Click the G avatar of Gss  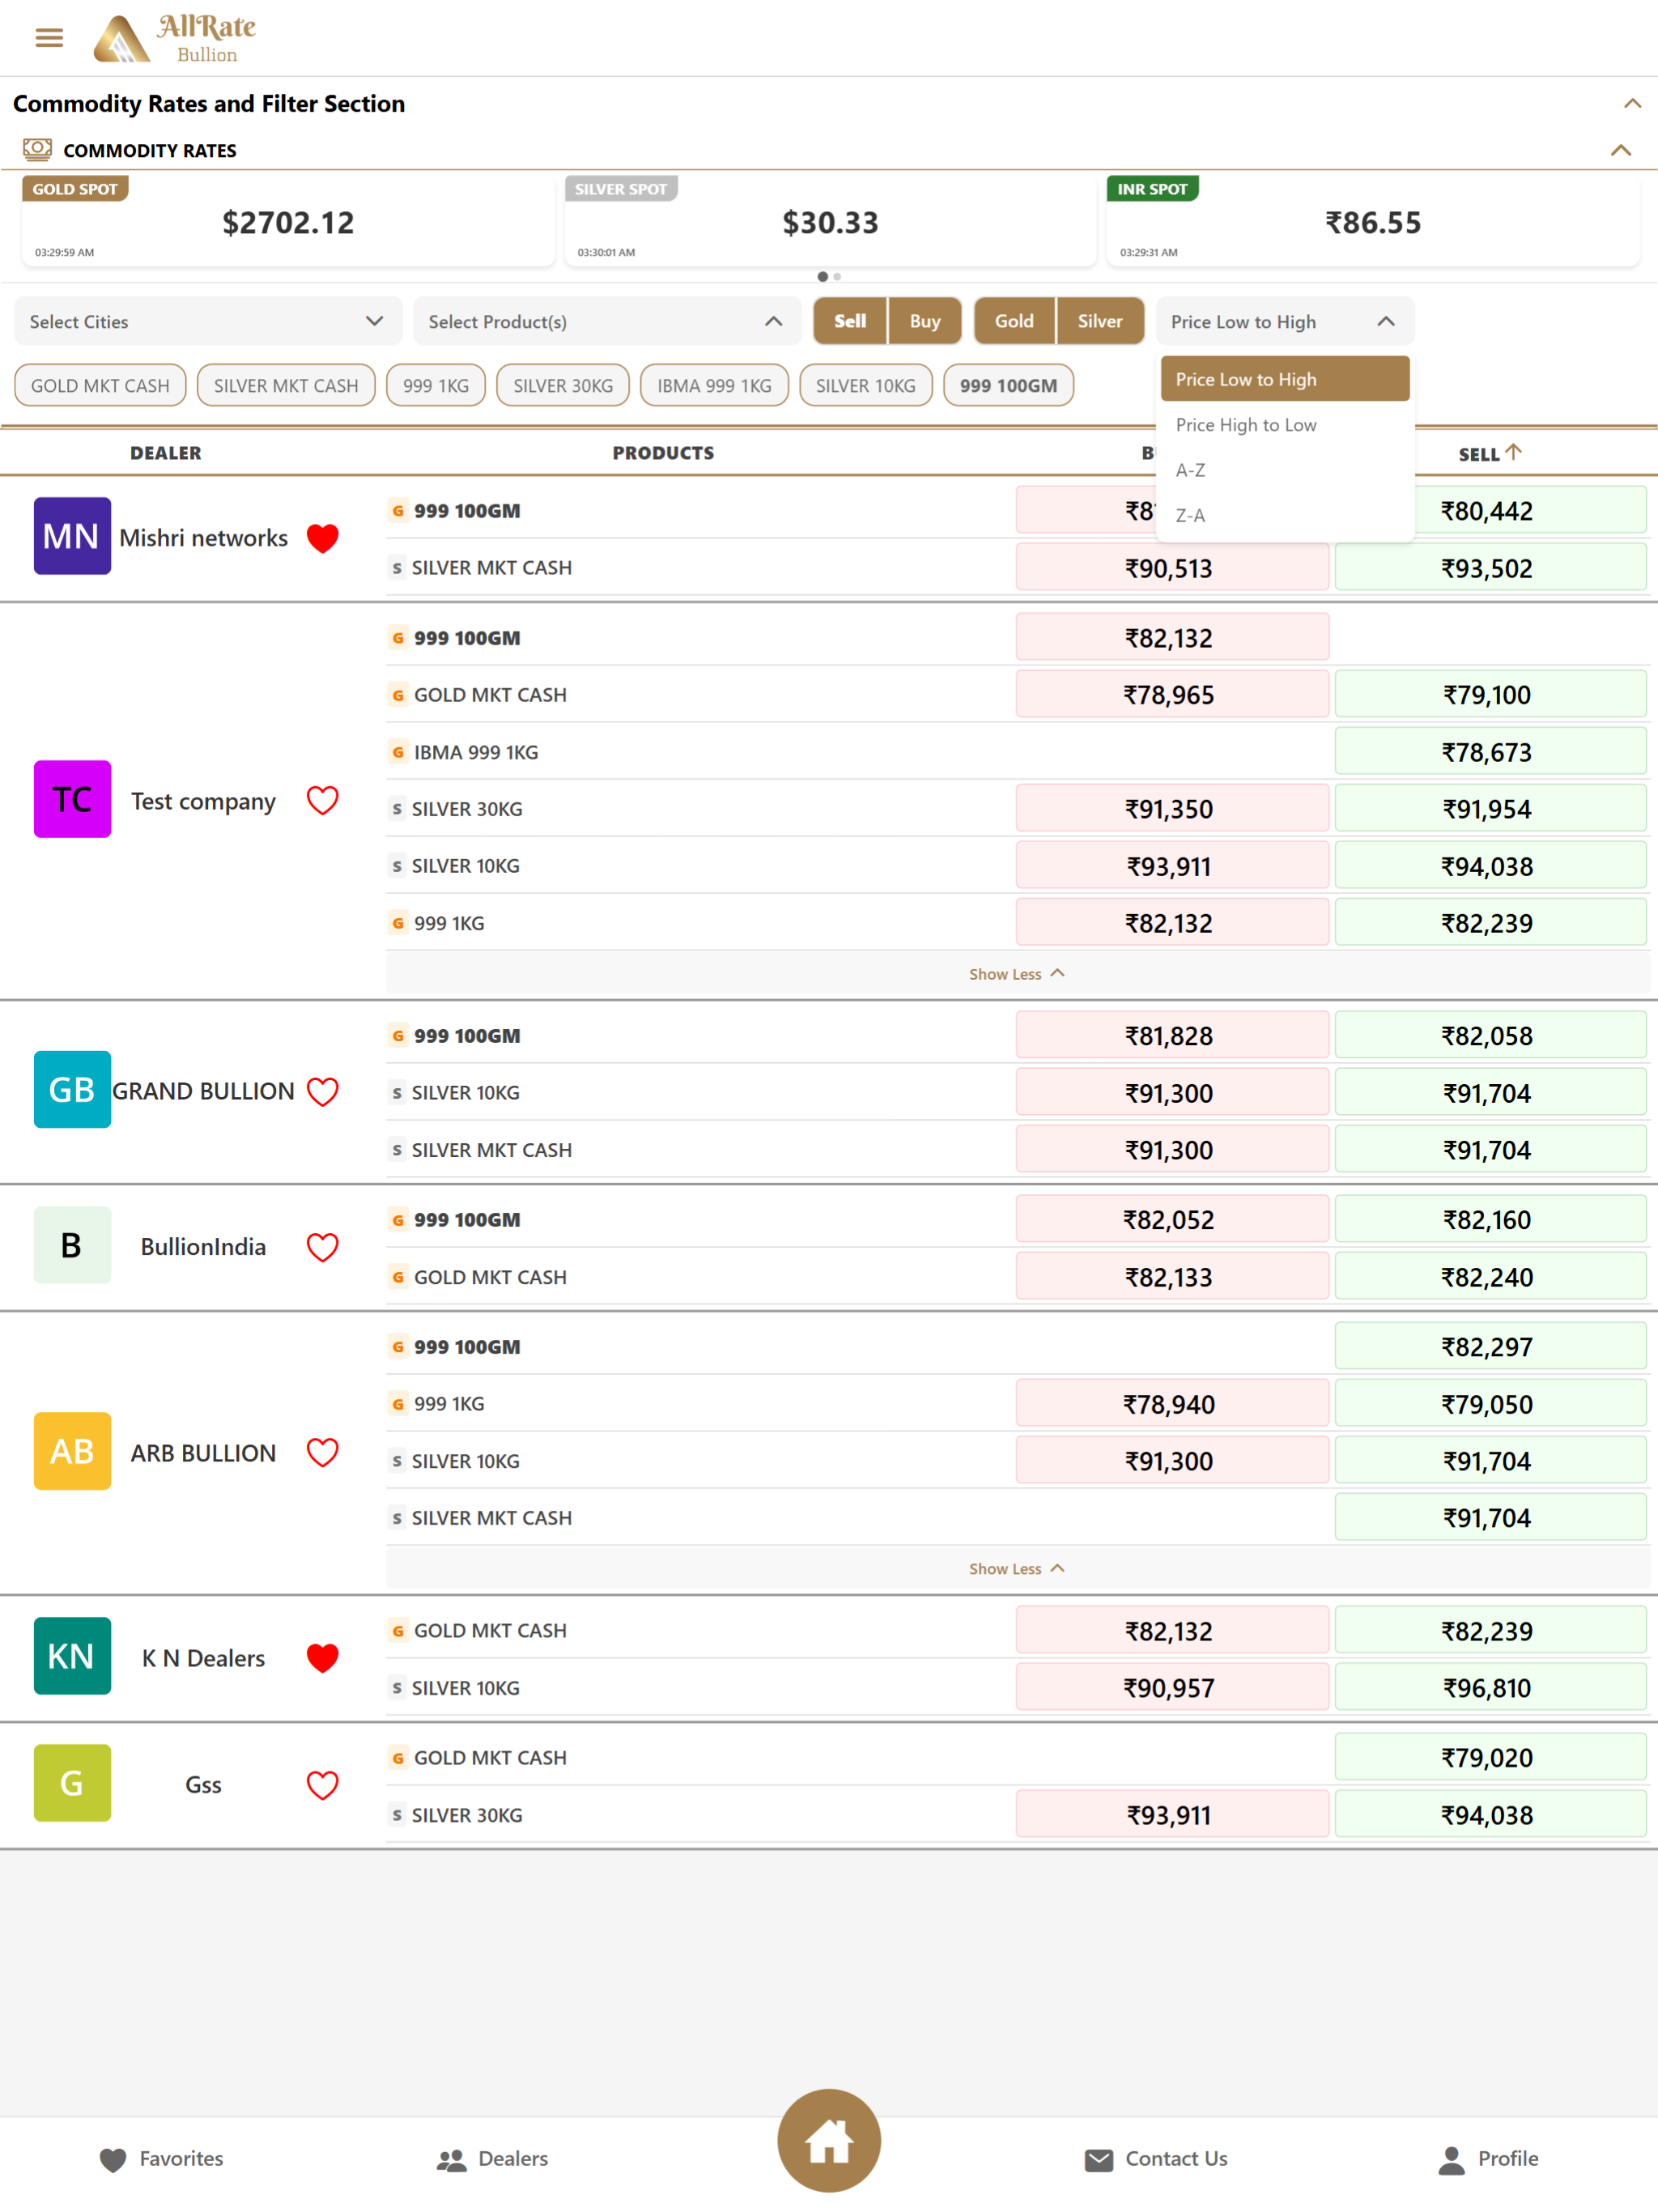pos(72,1783)
